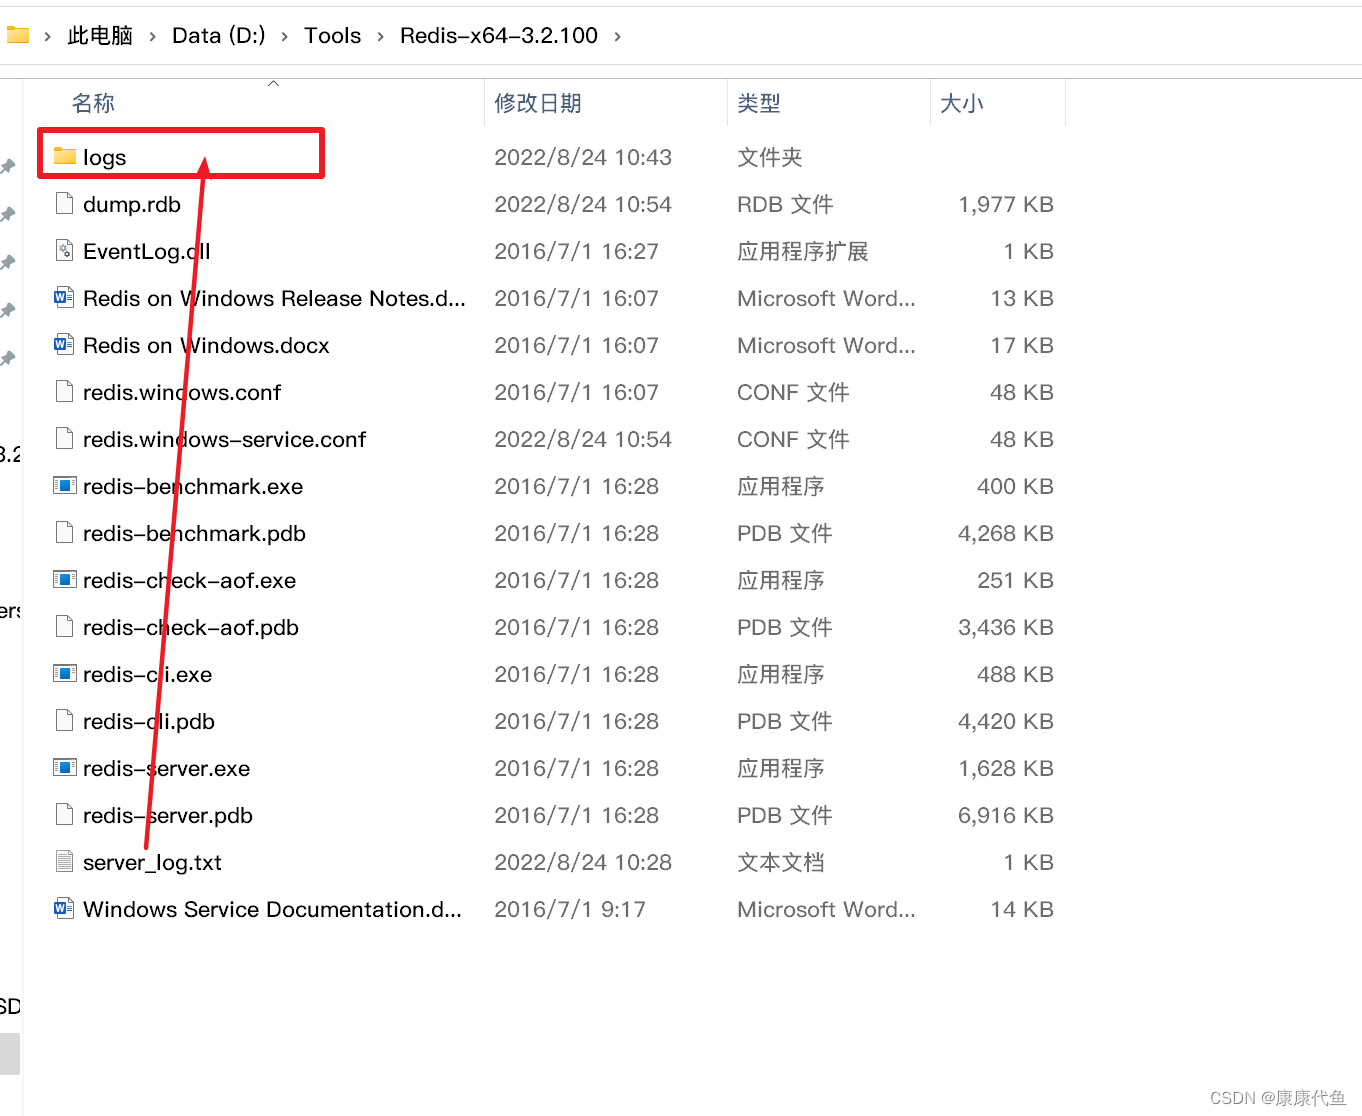Image resolution: width=1362 pixels, height=1116 pixels.
Task: Select the dump.rdb file name
Action: point(132,204)
